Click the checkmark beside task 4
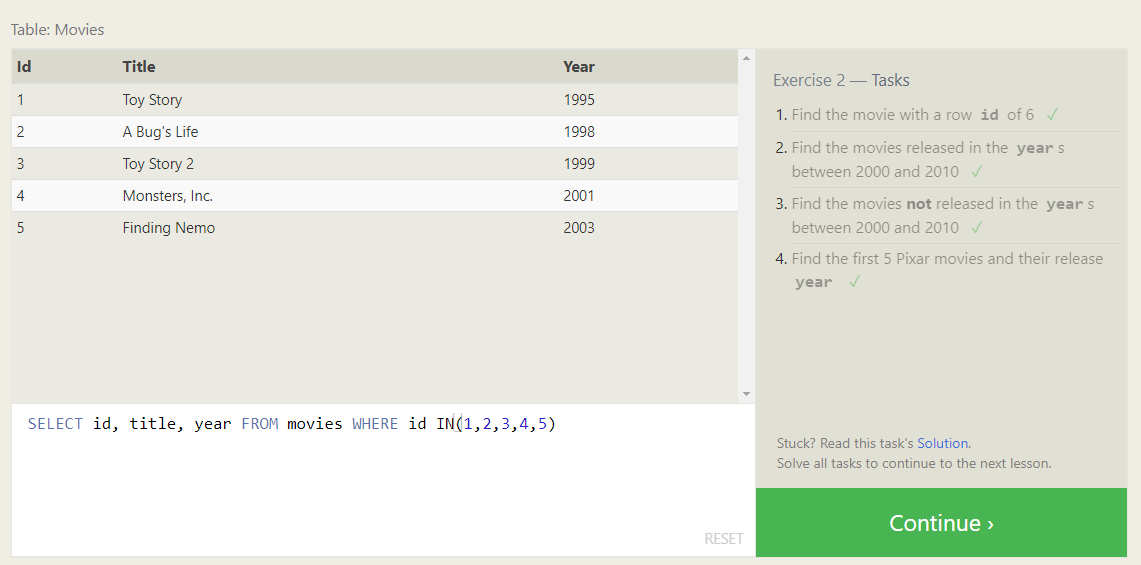Screen dimensions: 1141x565 [x=854, y=282]
